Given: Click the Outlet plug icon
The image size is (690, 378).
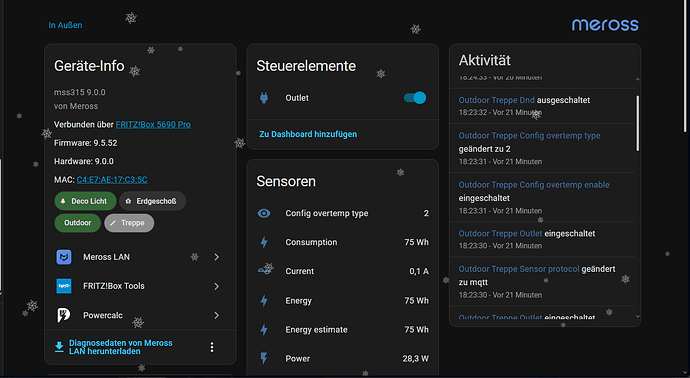Looking at the screenshot, I should tap(264, 98).
